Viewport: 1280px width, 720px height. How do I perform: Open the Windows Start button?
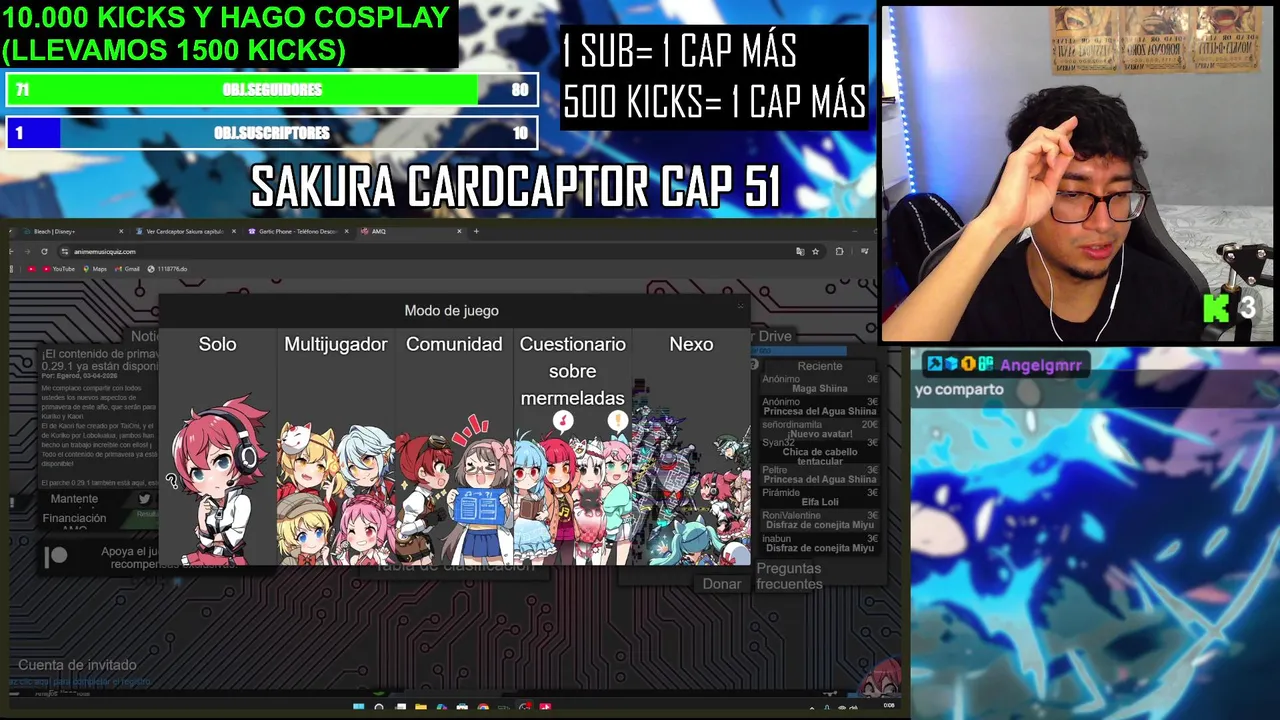click(x=358, y=707)
